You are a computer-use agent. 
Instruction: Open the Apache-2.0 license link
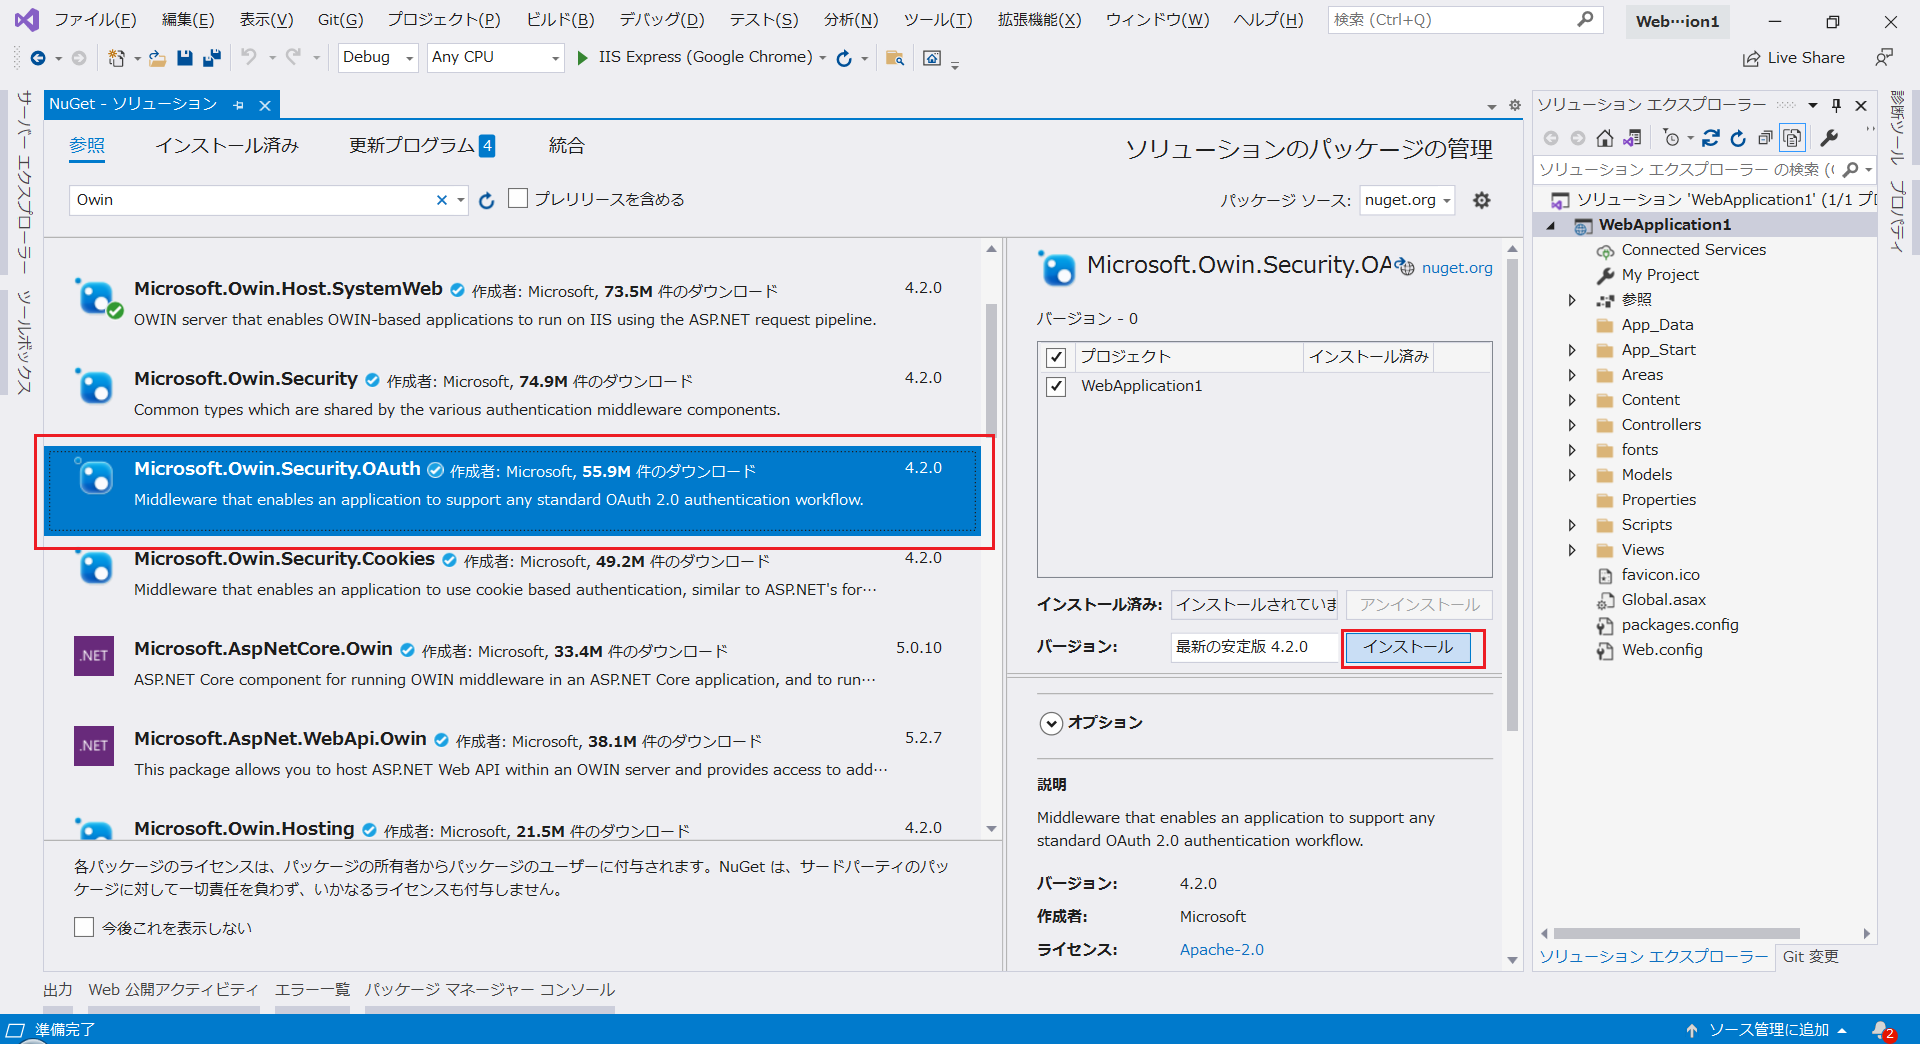coord(1221,949)
